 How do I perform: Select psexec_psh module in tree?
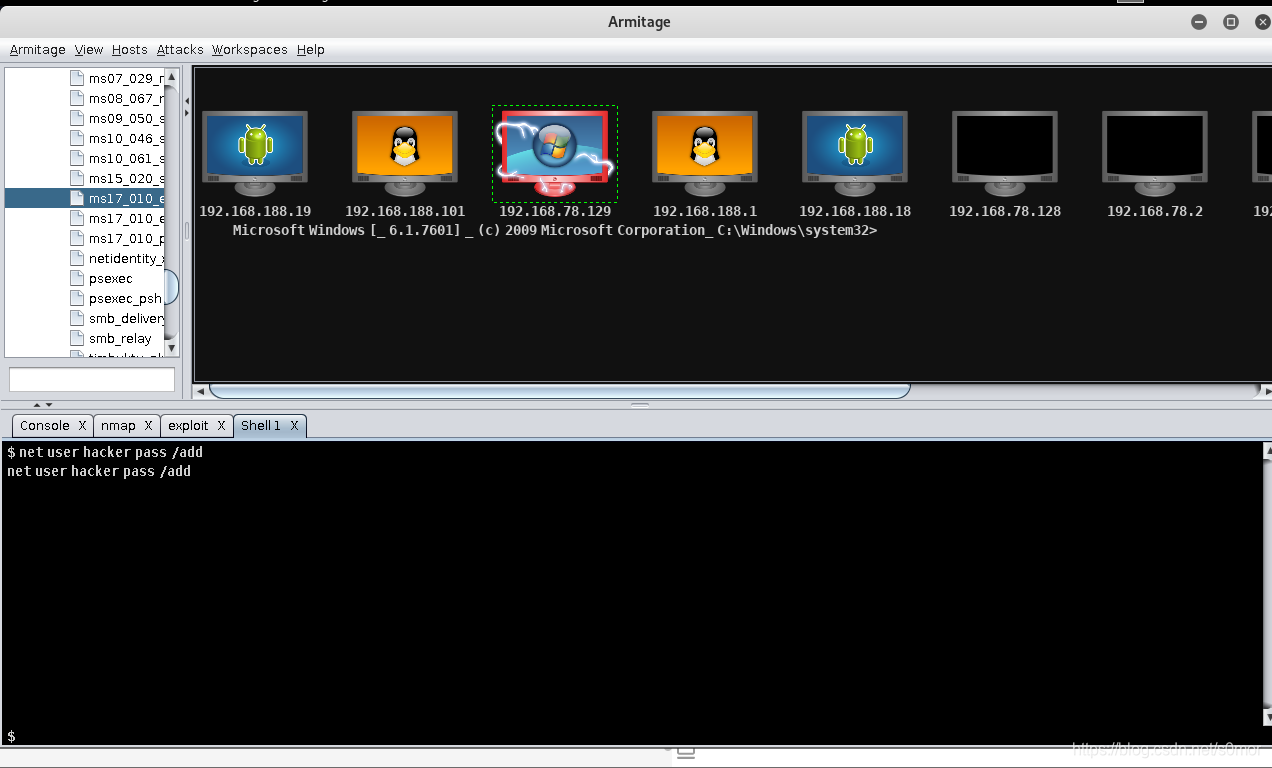pos(117,298)
